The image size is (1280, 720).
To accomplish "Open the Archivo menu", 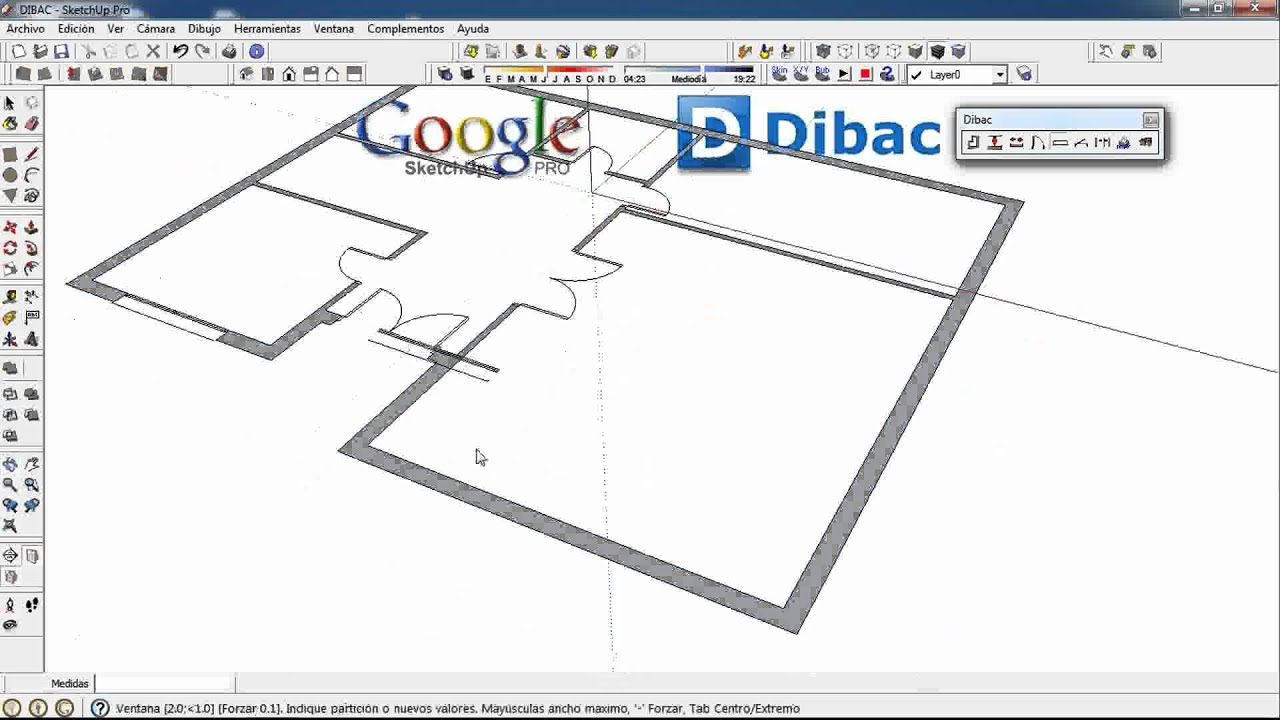I will tap(26, 29).
